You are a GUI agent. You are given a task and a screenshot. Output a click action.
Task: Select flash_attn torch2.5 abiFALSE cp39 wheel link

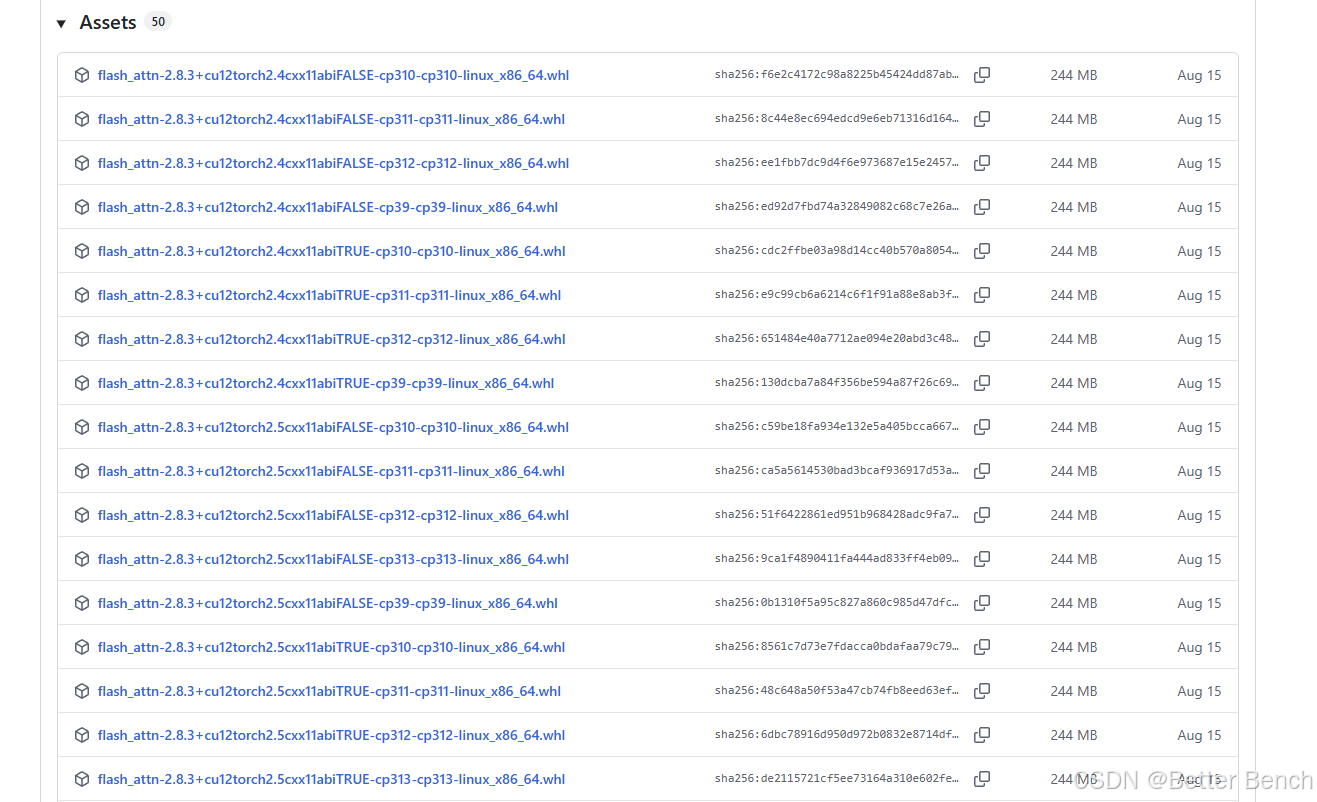[328, 603]
